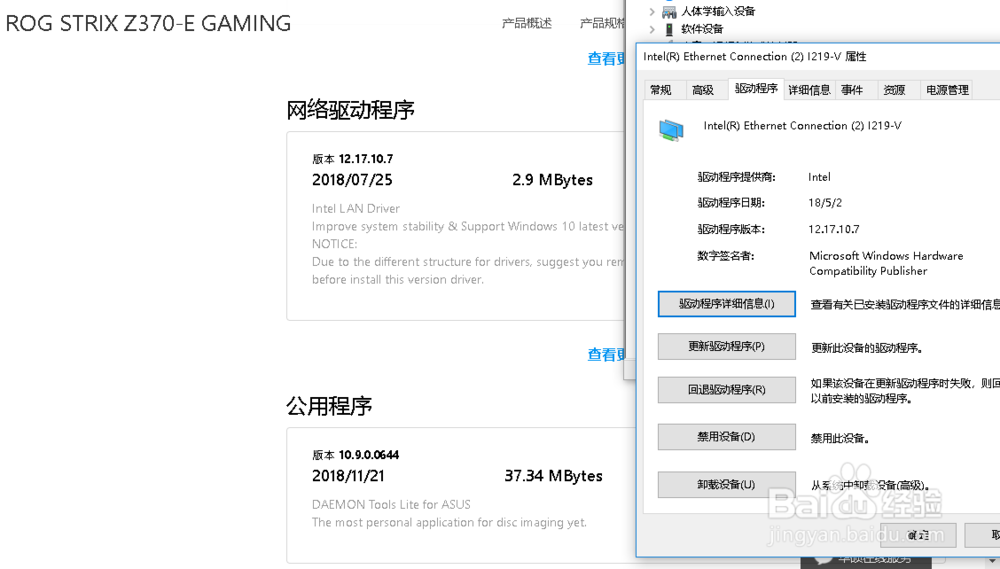Click DAEMON Tools Lite for ASUS text
1000x569 pixels.
[x=391, y=505]
